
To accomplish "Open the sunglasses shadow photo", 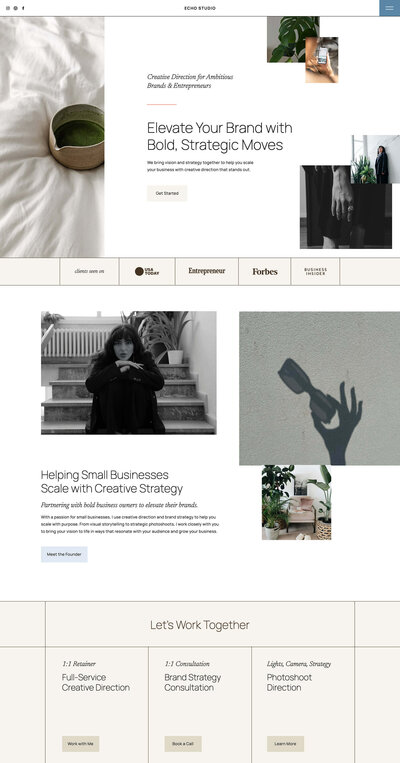I will click(x=319, y=388).
